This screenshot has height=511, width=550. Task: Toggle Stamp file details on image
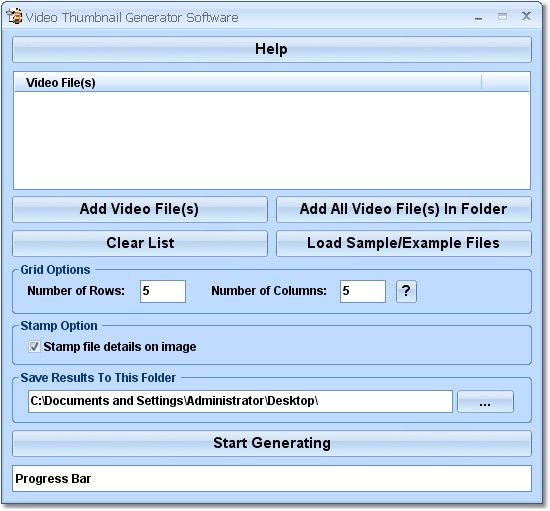(x=34, y=347)
